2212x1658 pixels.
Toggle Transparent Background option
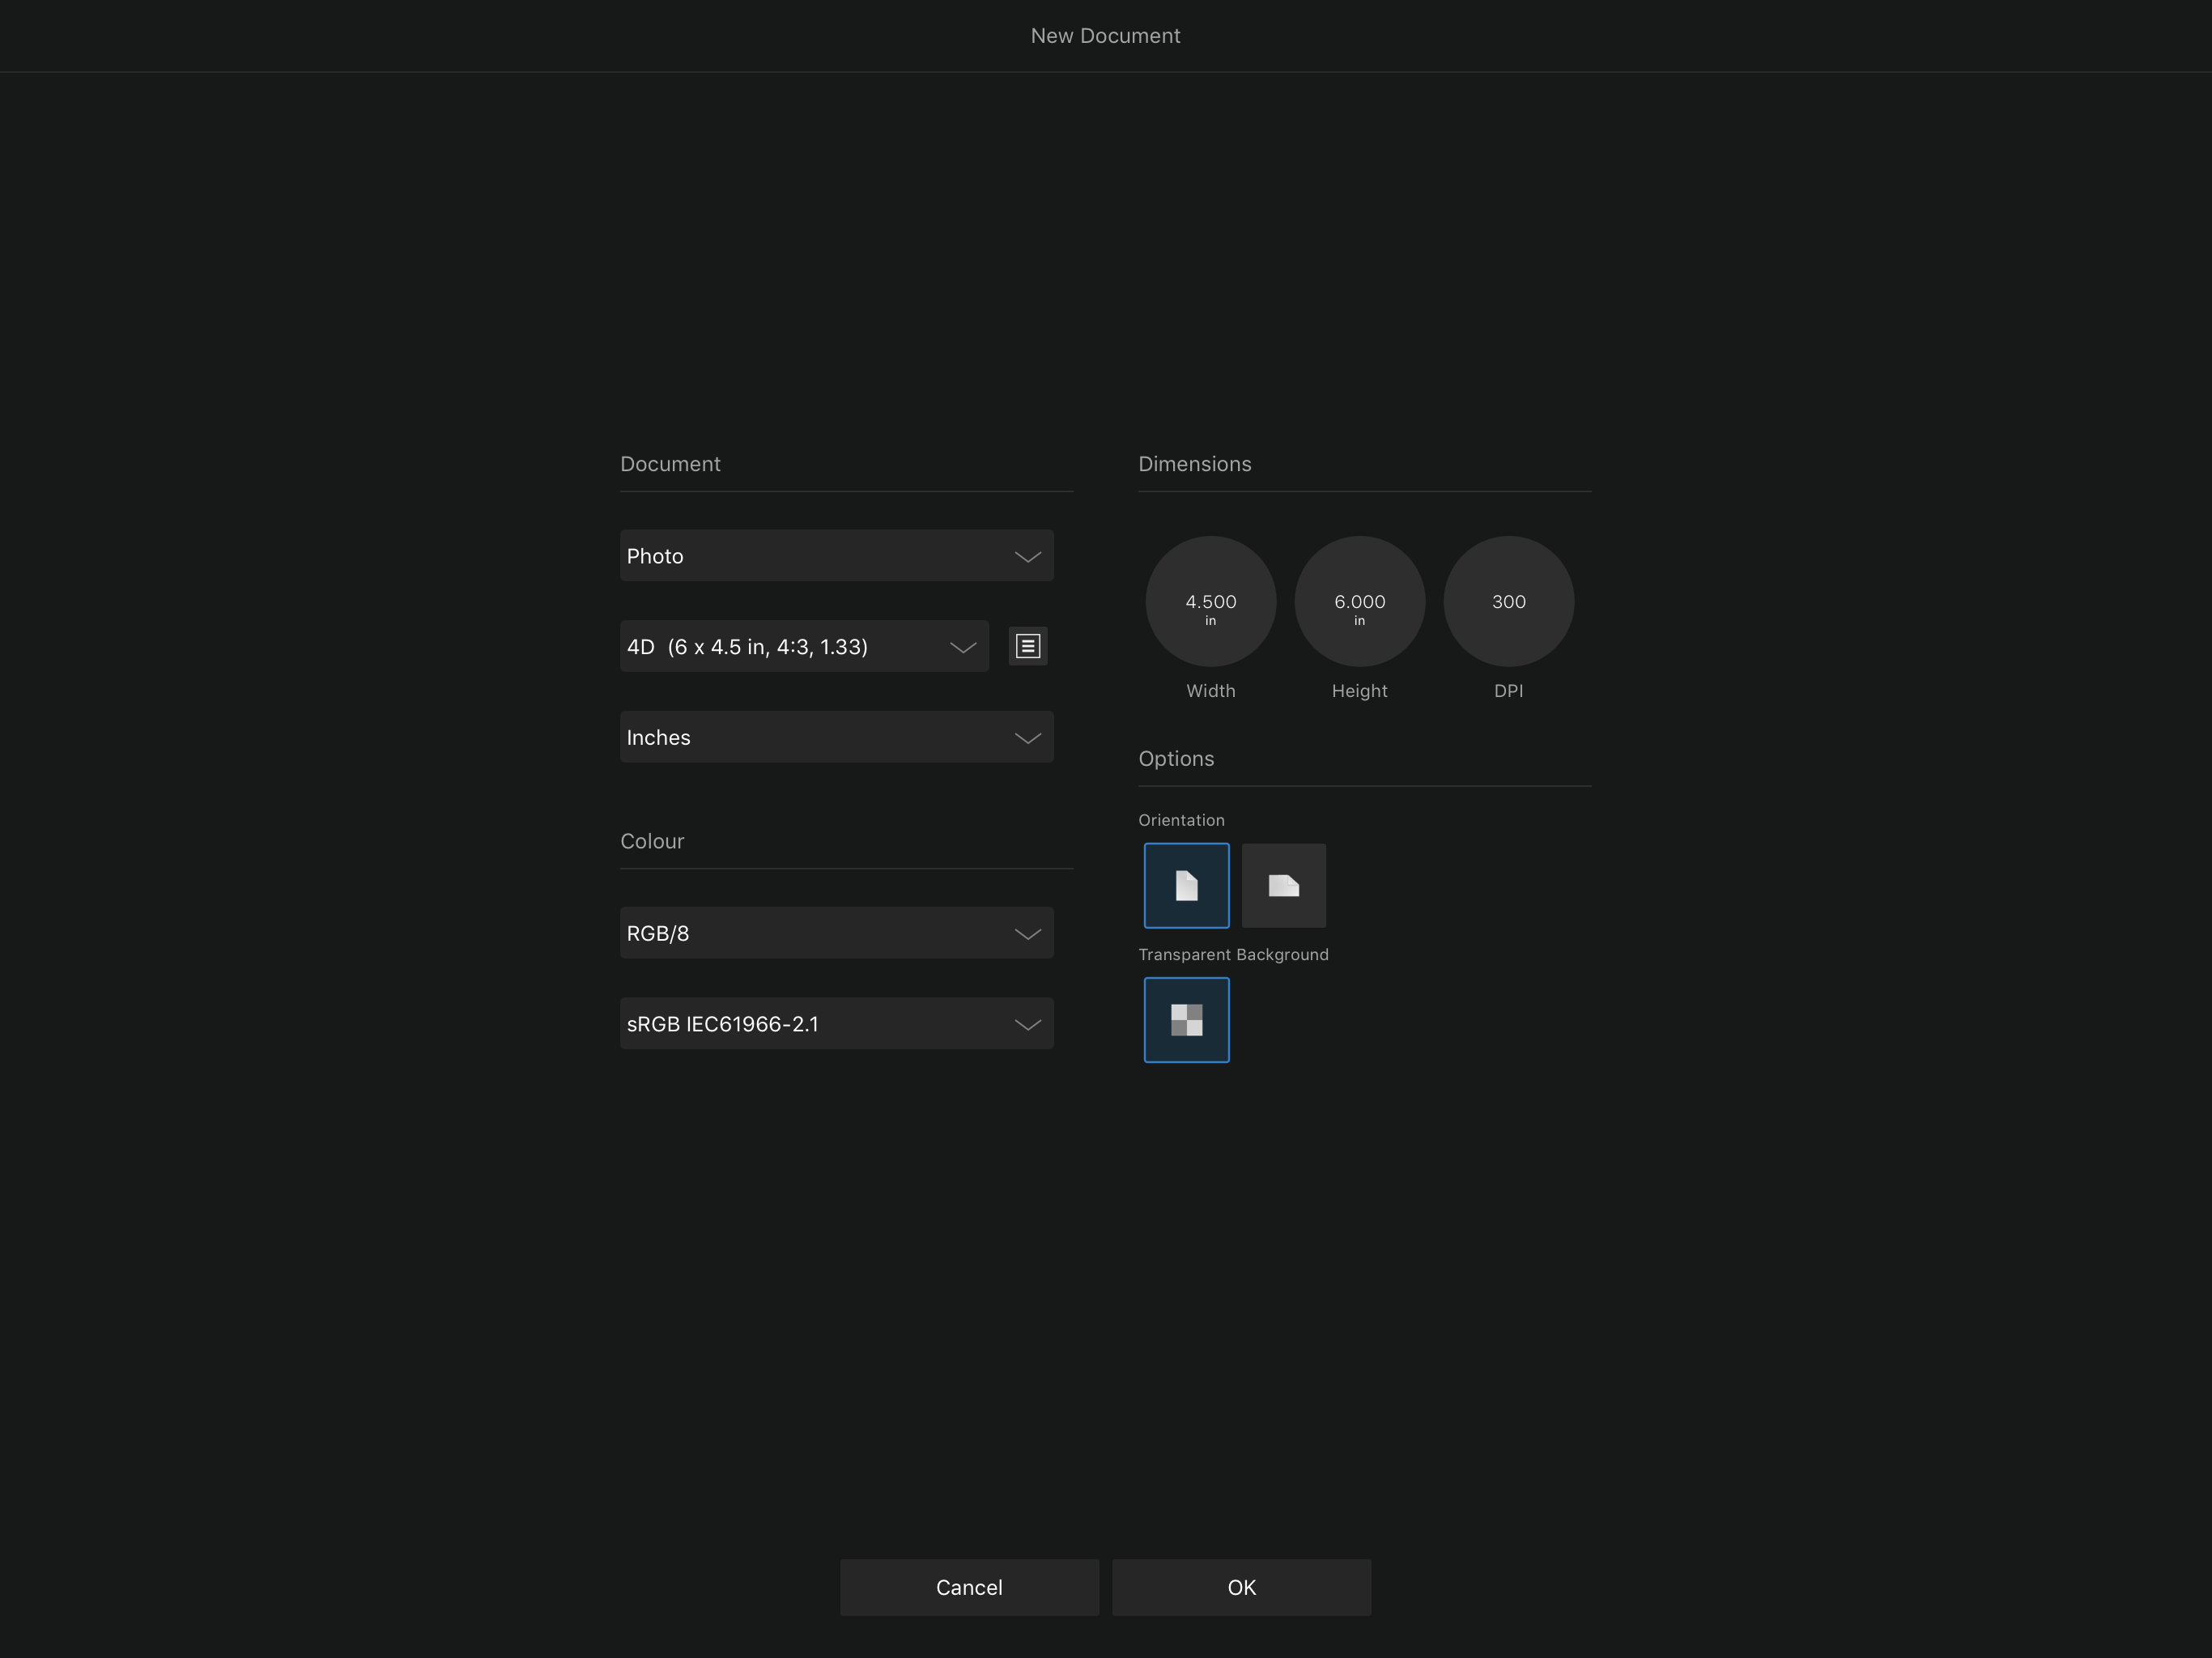pos(1186,1020)
